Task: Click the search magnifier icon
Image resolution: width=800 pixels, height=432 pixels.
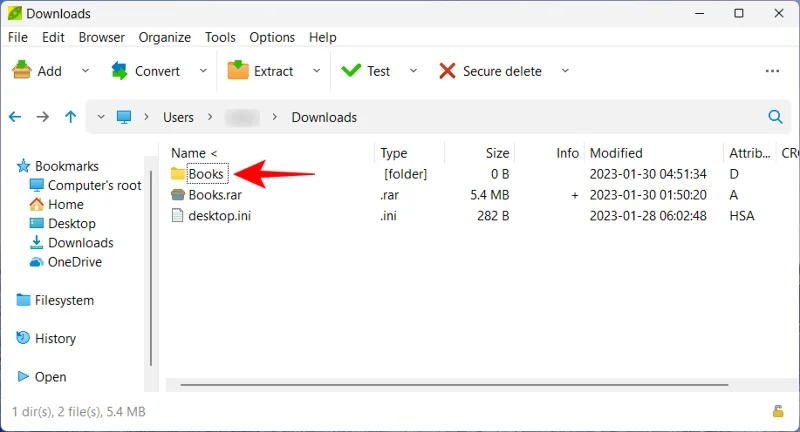Action: pyautogui.click(x=775, y=117)
